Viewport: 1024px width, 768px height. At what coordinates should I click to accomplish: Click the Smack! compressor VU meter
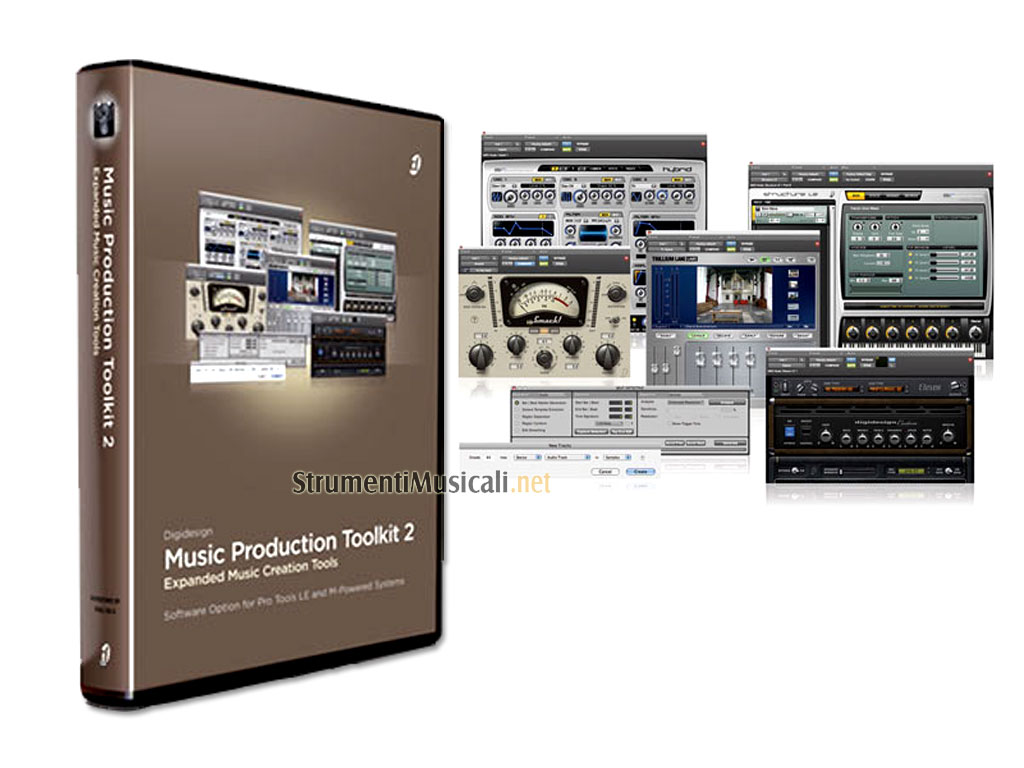(544, 298)
